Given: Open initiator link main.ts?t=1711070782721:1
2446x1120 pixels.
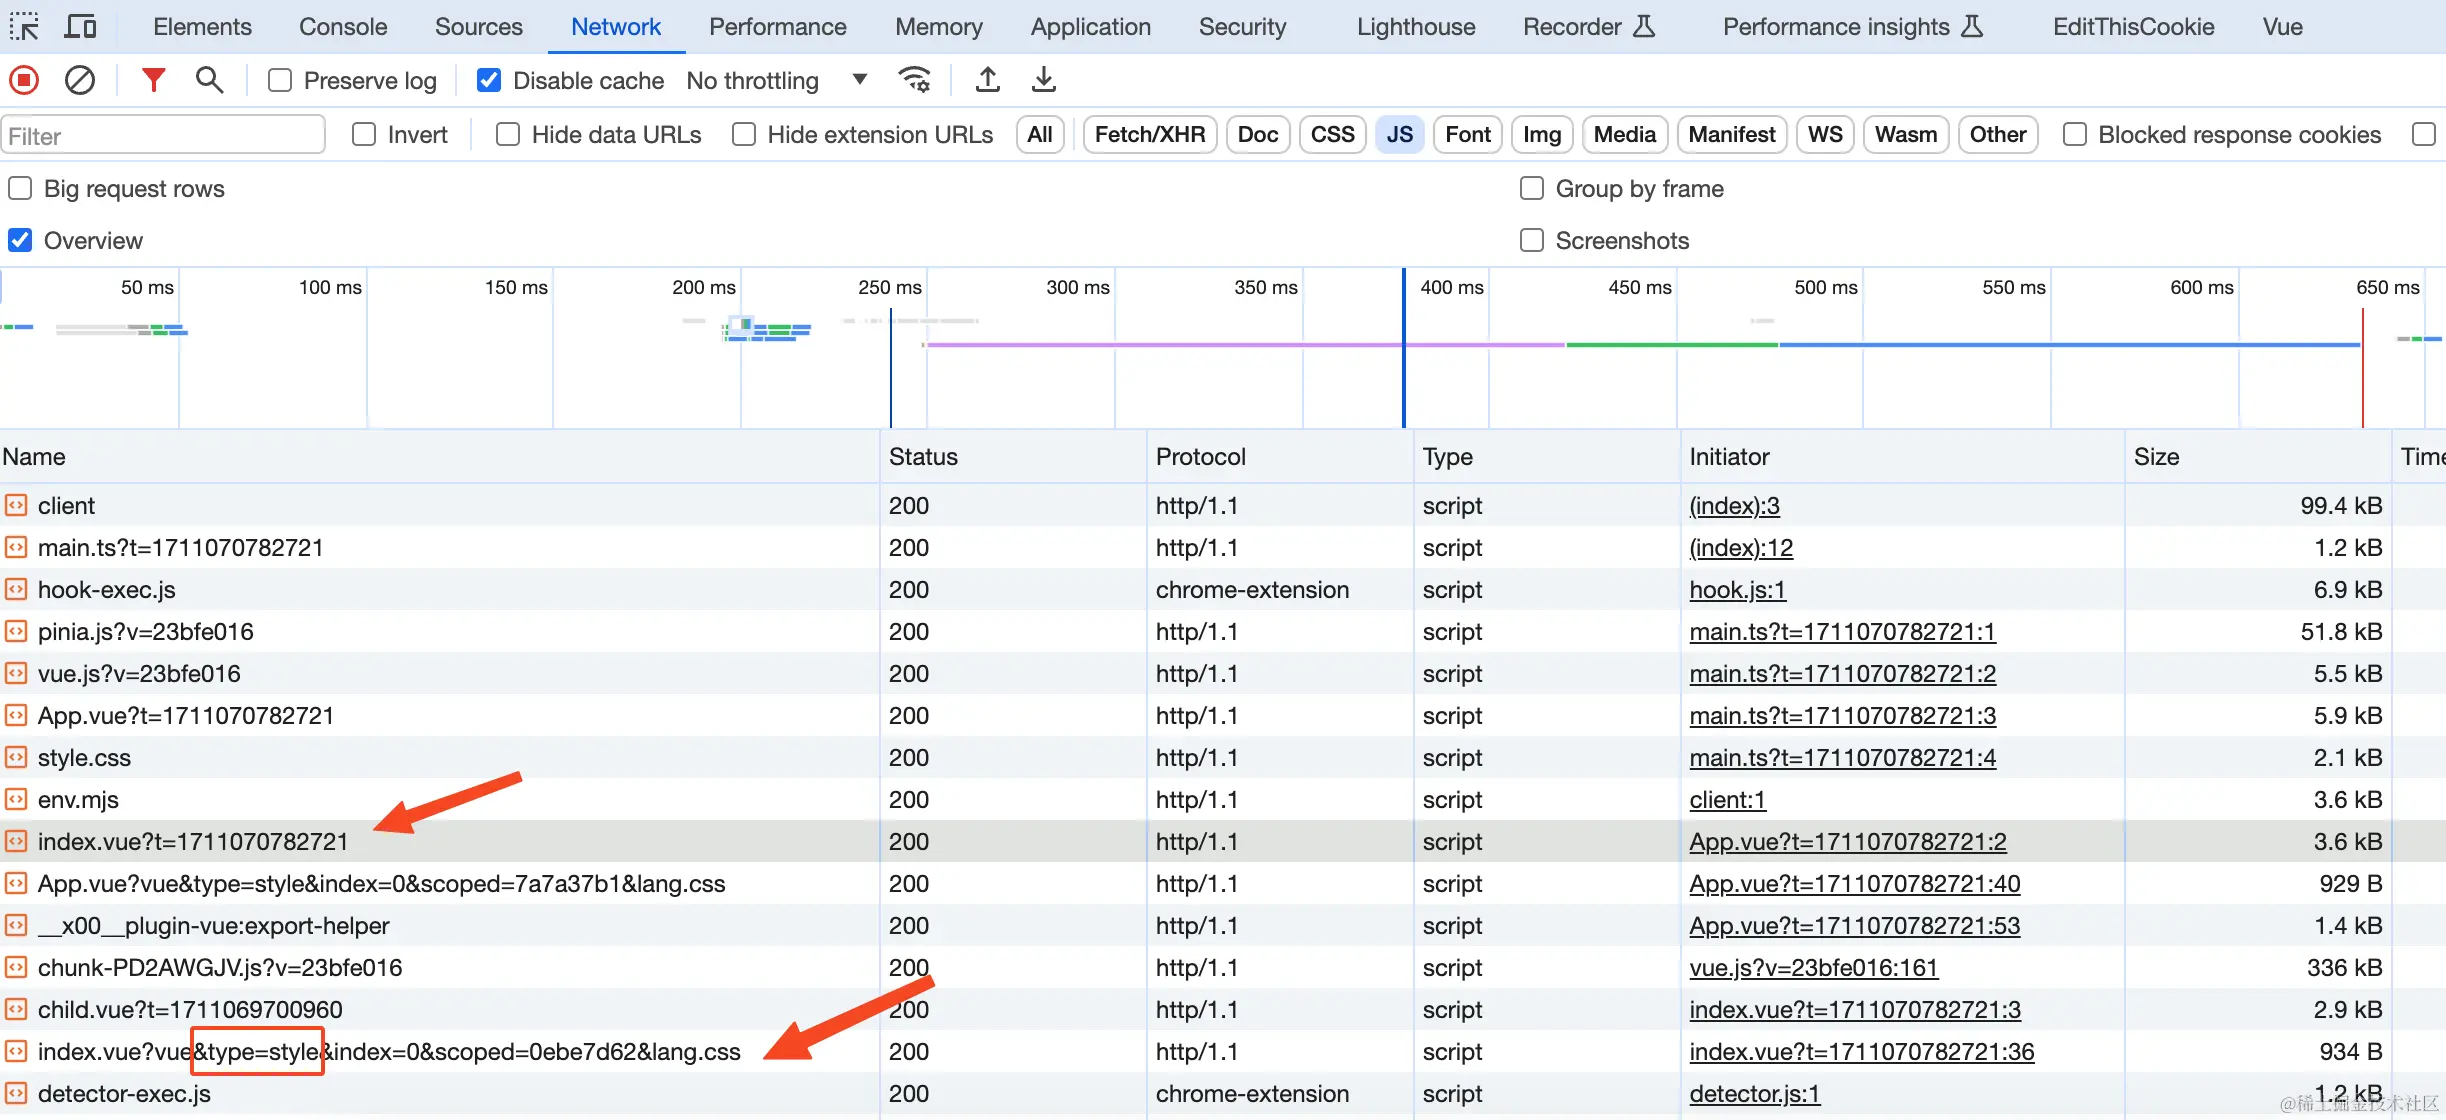Looking at the screenshot, I should tap(1841, 632).
